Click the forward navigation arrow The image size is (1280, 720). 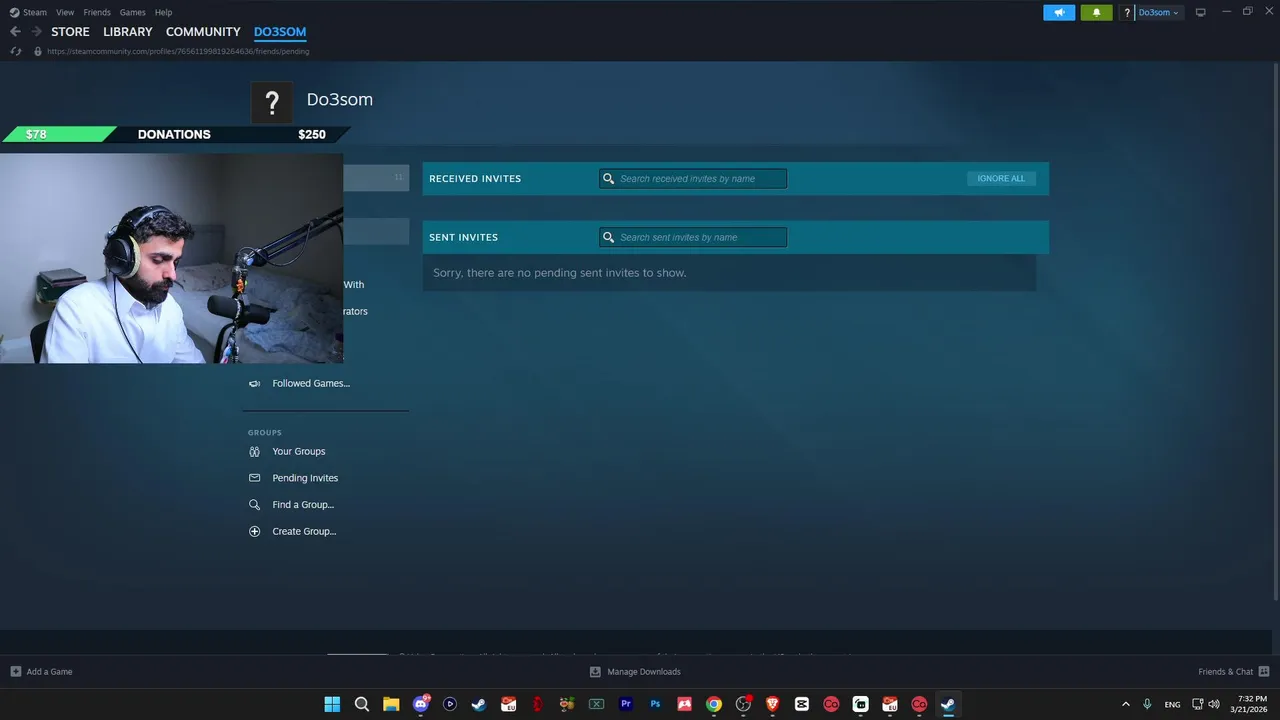(x=36, y=32)
